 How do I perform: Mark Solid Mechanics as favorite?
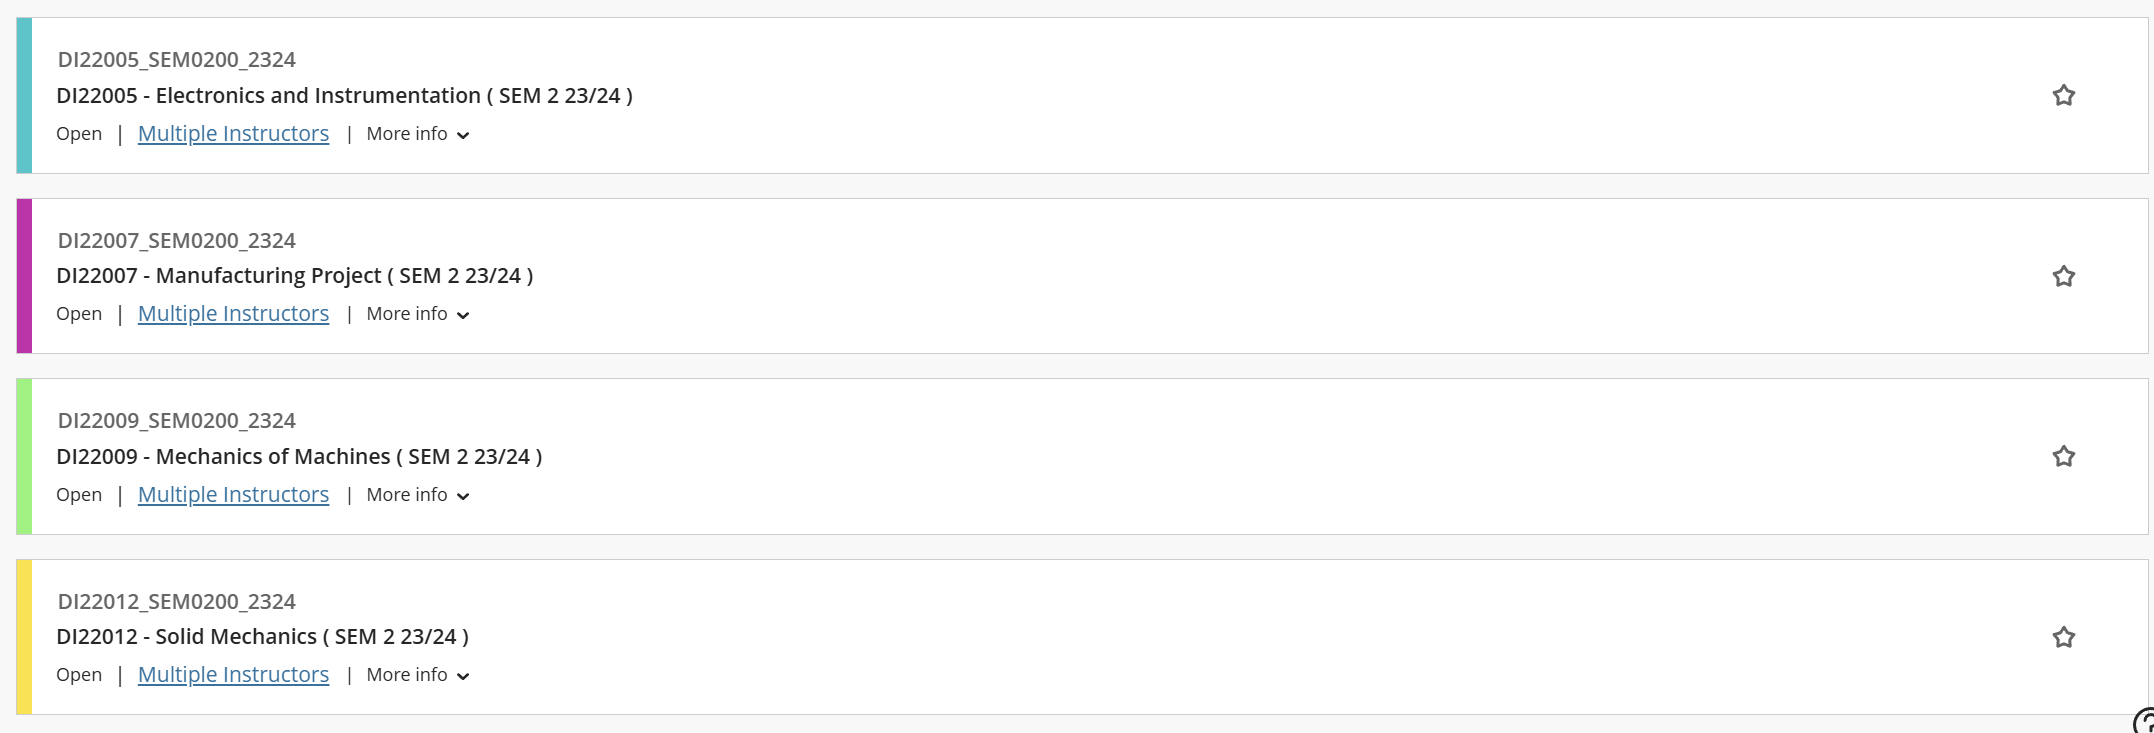tap(2063, 637)
